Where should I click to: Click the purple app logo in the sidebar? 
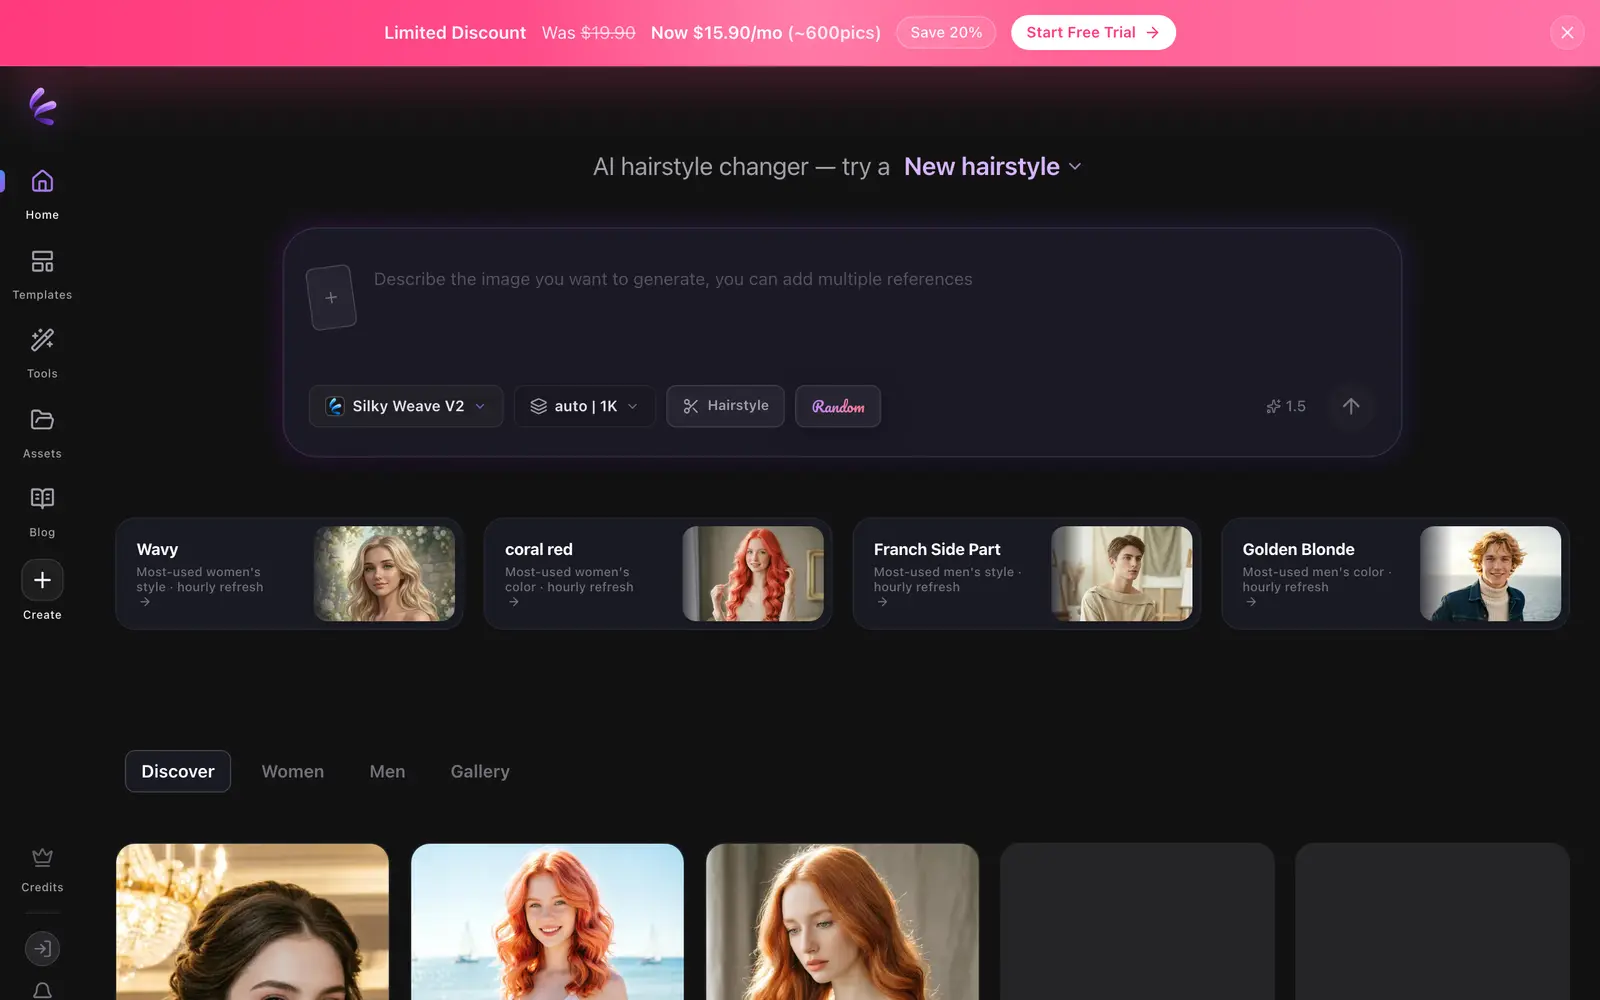click(43, 106)
